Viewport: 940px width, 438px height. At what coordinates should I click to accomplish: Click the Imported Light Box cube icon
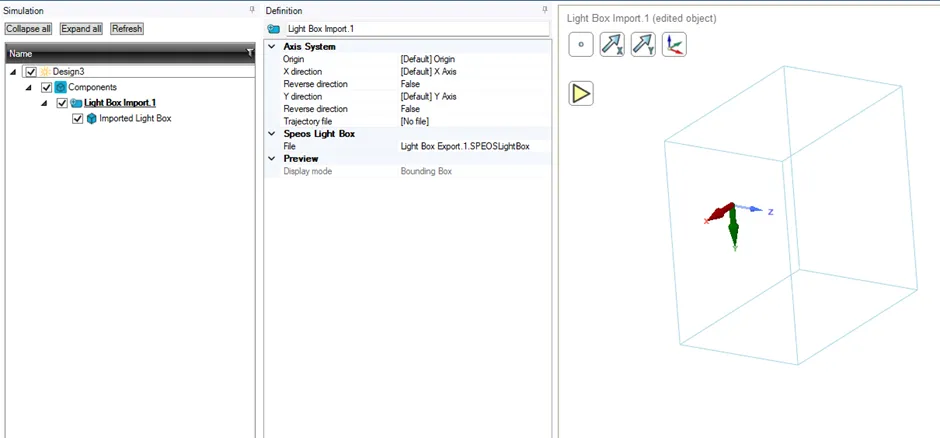point(92,119)
